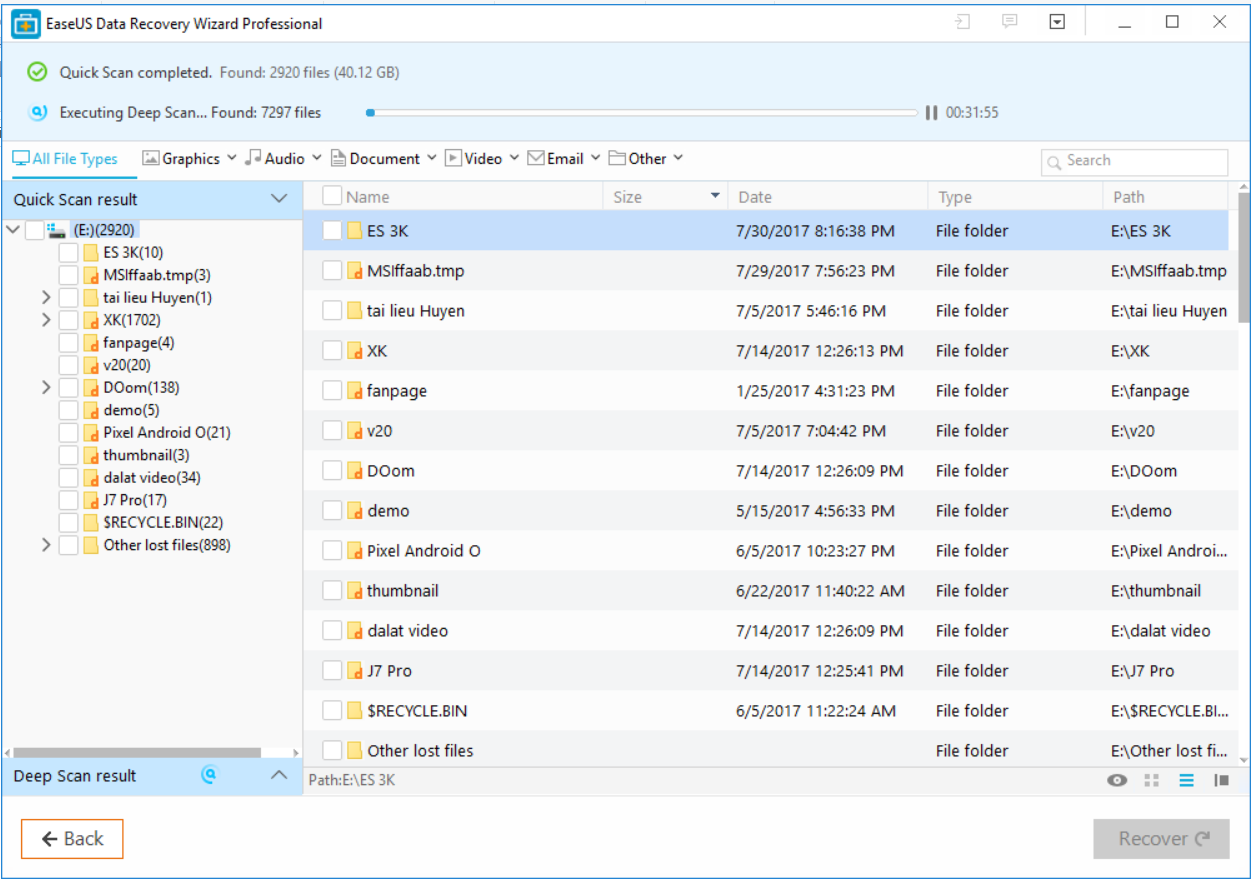
Task: Open the Document filter dropdown
Action: click(x=384, y=158)
